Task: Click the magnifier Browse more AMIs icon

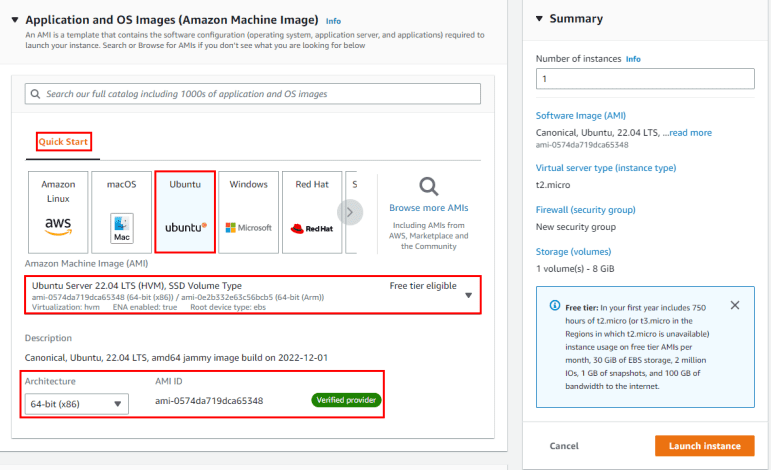Action: point(428,186)
